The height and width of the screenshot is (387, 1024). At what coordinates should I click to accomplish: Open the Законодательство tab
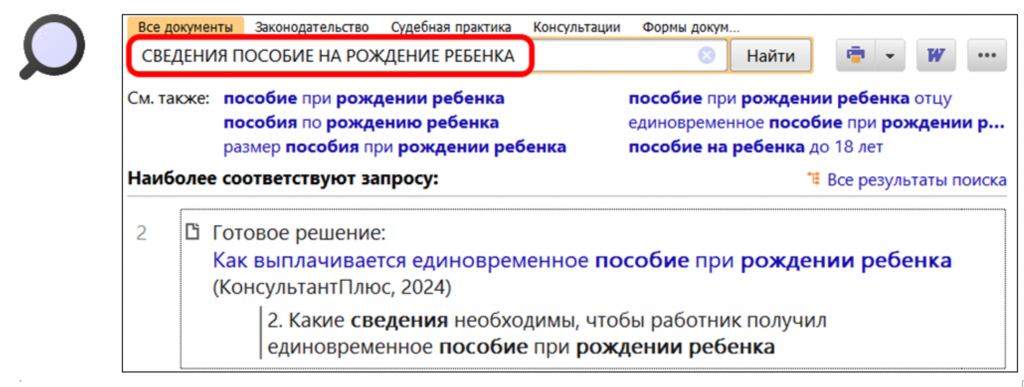coord(312,27)
